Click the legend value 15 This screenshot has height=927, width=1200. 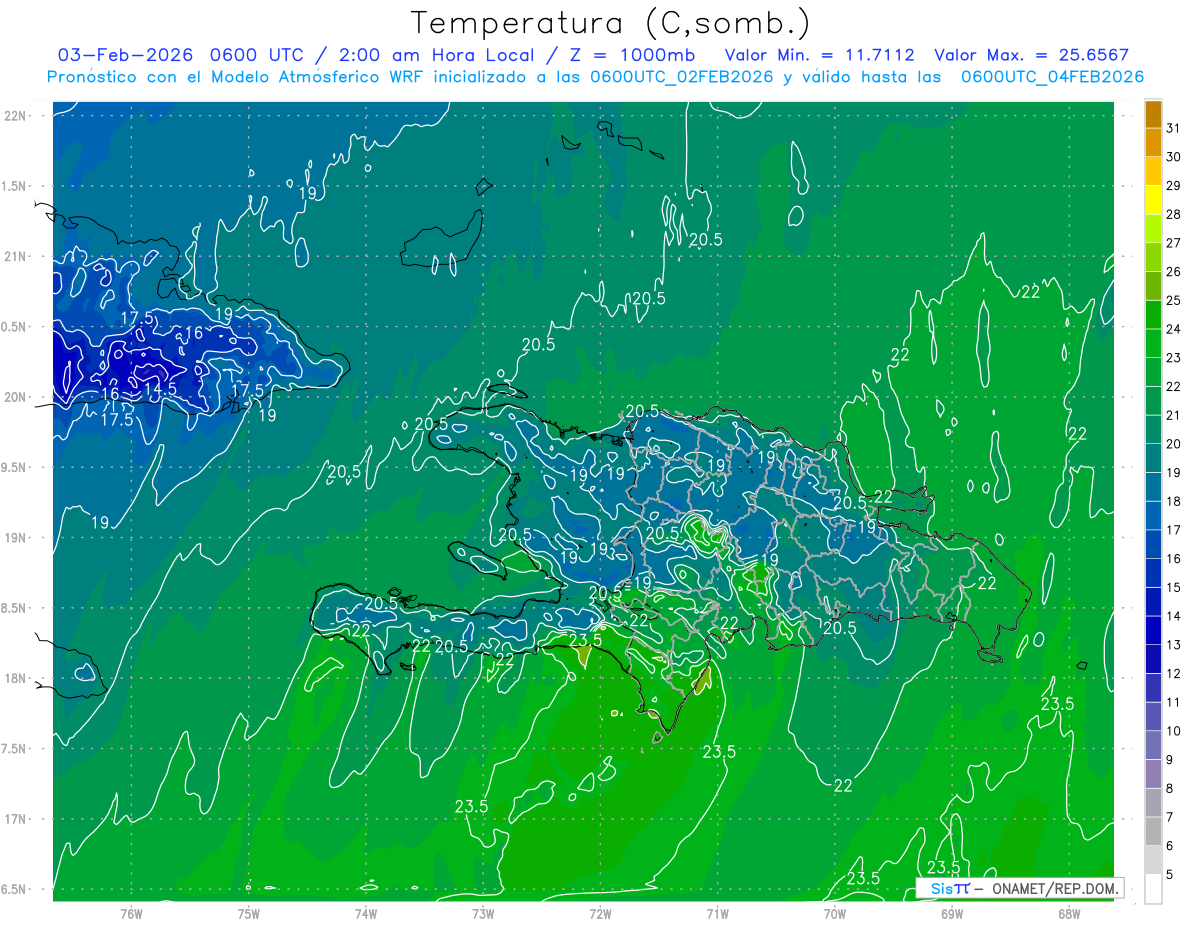pyautogui.click(x=1174, y=587)
